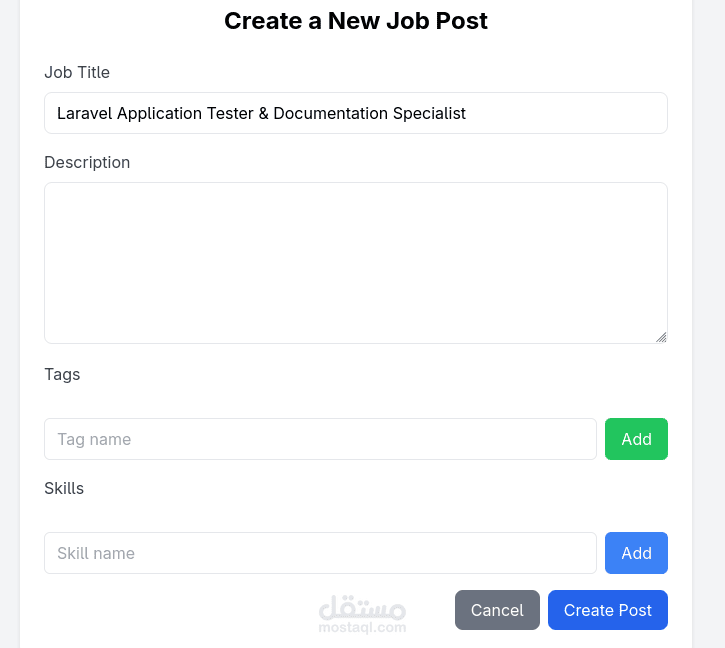The image size is (725, 648).
Task: Click the Description label
Action: pos(87,162)
